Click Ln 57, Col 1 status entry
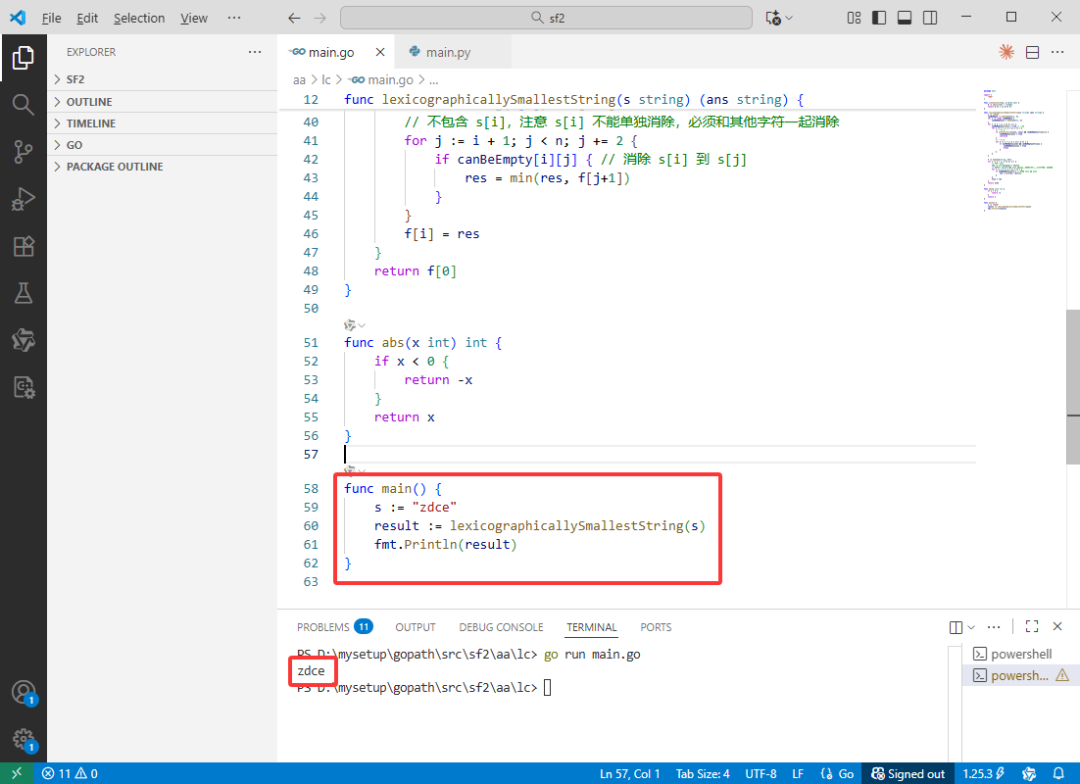This screenshot has width=1080, height=784. click(x=630, y=774)
